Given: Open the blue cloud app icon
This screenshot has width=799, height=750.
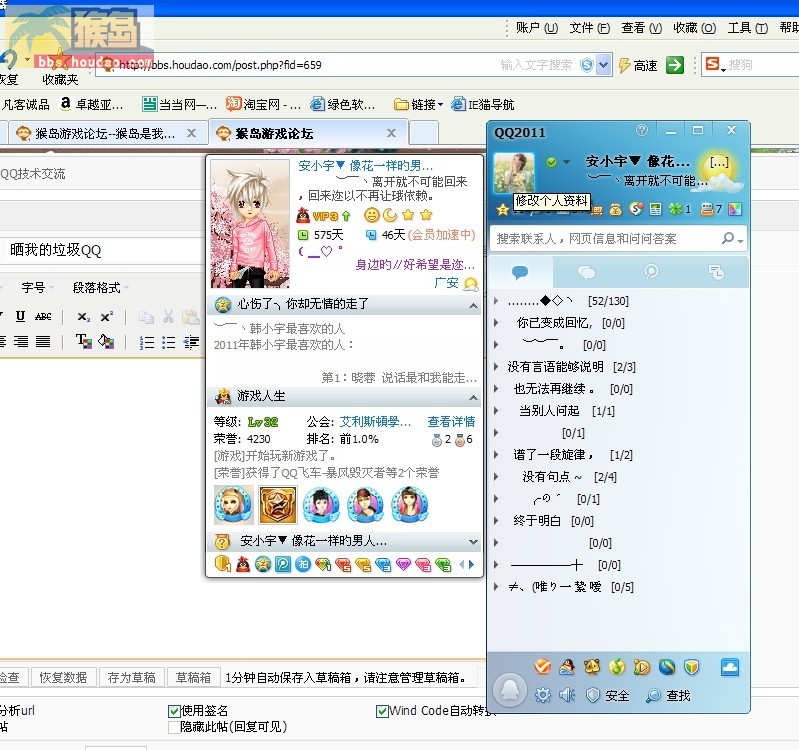Looking at the screenshot, I should click(x=730, y=667).
